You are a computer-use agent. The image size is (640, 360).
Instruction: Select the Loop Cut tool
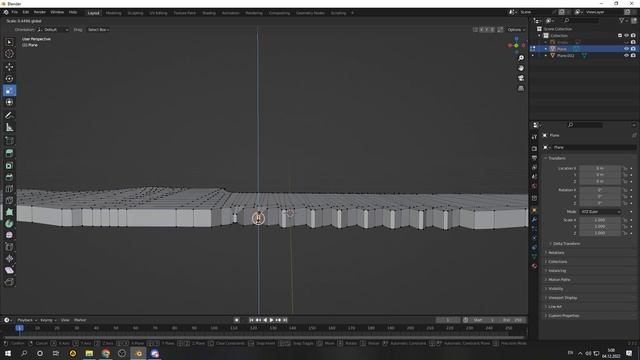tap(9, 189)
